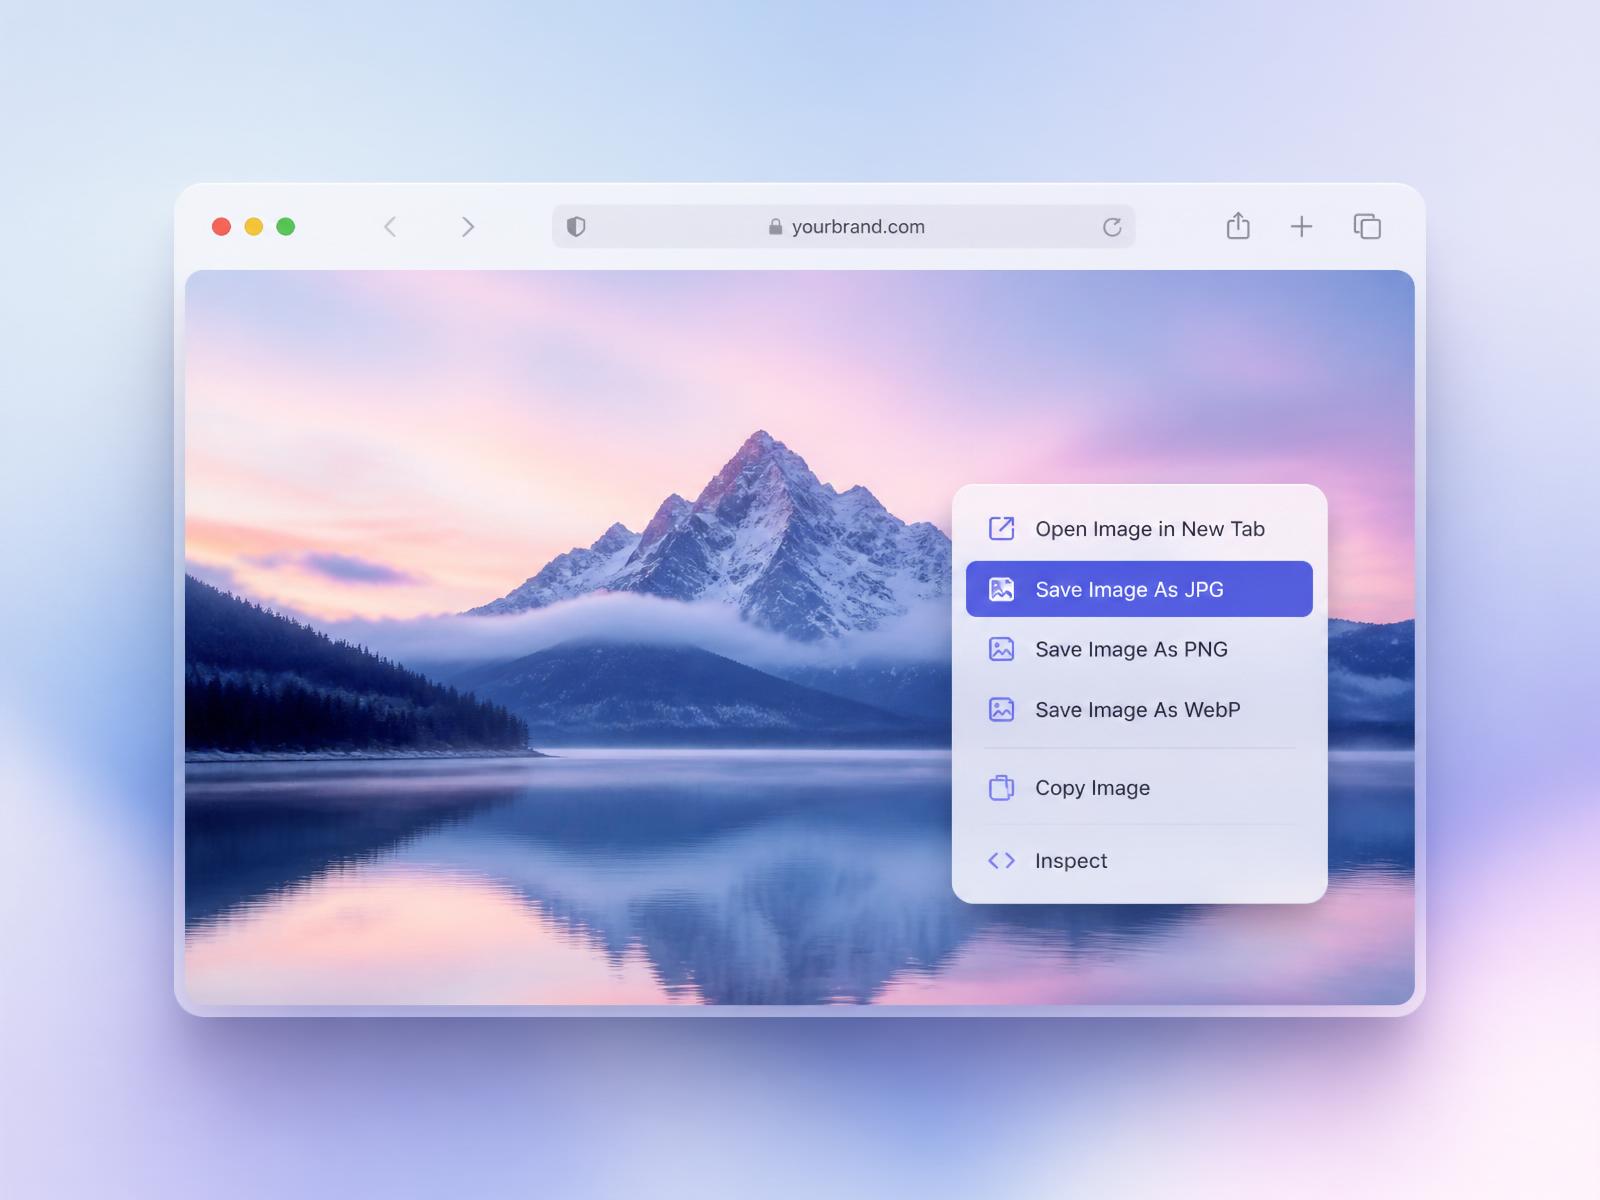1600x1200 pixels.
Task: Focus the yourbrand.com address bar
Action: click(843, 227)
